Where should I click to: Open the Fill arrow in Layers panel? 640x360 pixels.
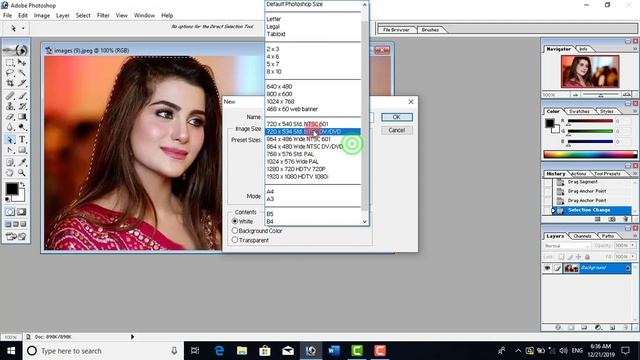pos(633,257)
